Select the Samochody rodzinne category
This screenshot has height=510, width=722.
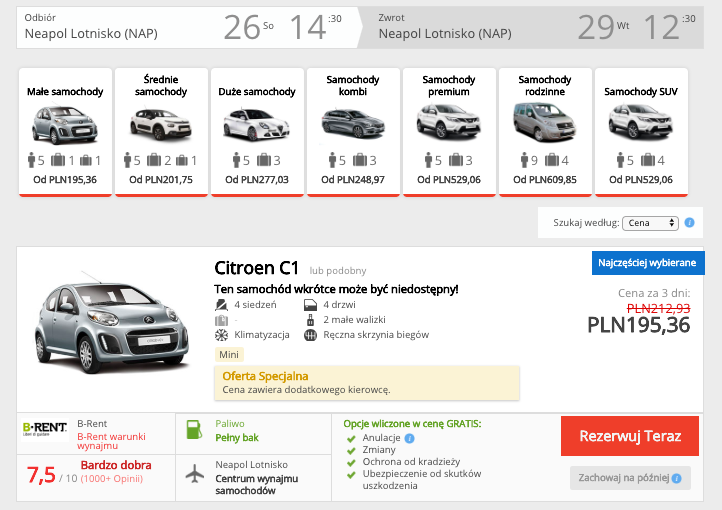(x=545, y=132)
